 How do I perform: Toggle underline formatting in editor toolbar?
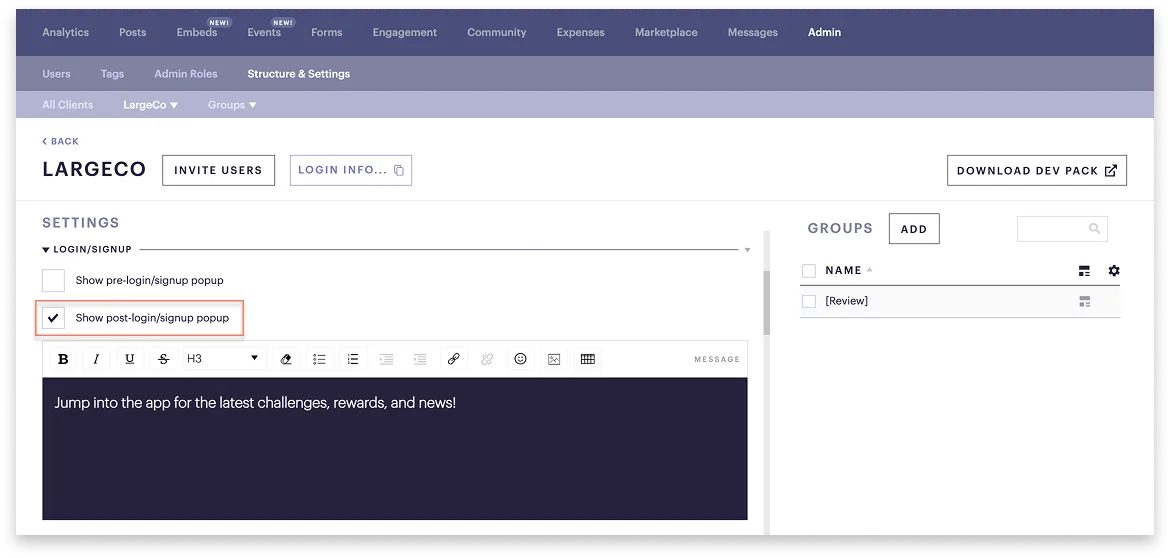(x=130, y=359)
